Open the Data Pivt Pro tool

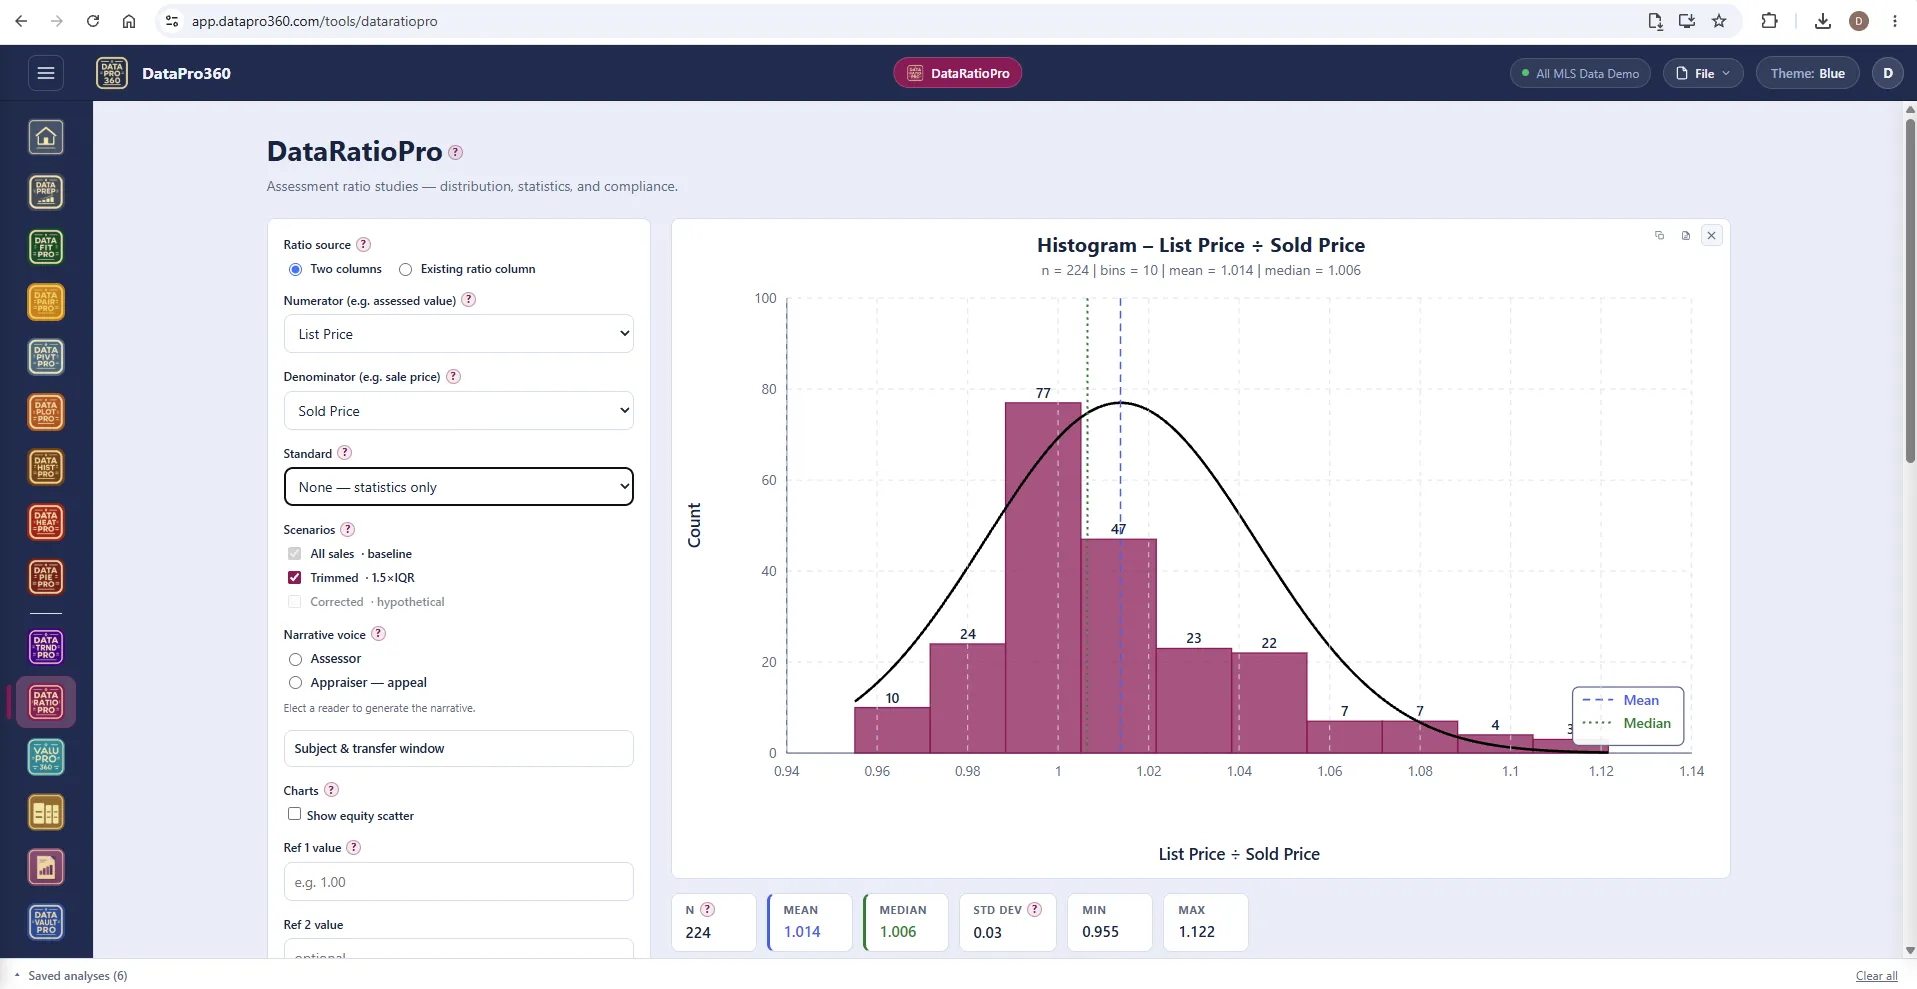click(46, 357)
